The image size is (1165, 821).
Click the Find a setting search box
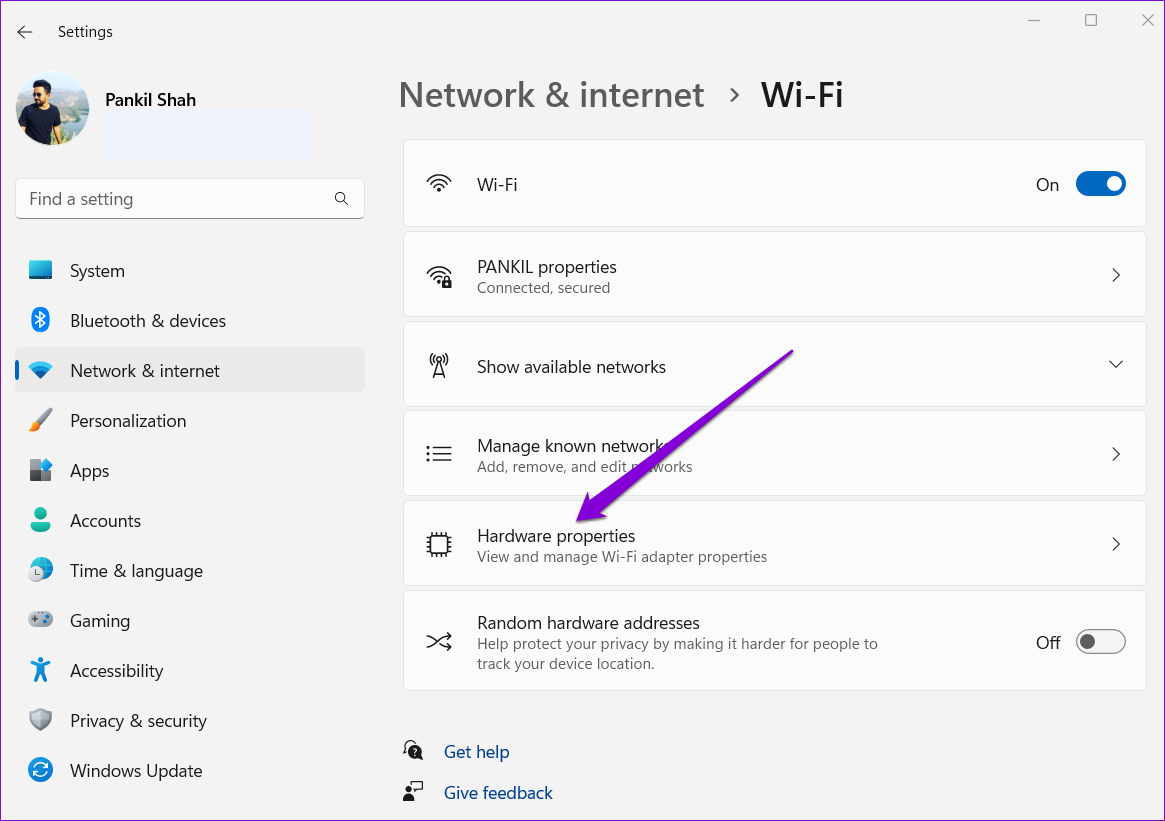(180, 199)
